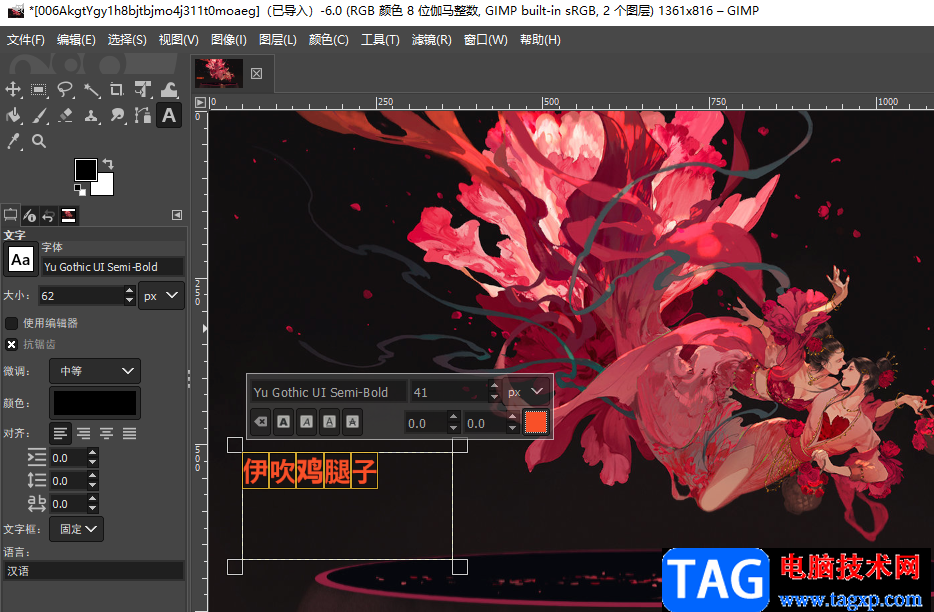Toggle underline in on-canvas text editor
Image resolution: width=934 pixels, height=612 pixels.
tap(329, 422)
